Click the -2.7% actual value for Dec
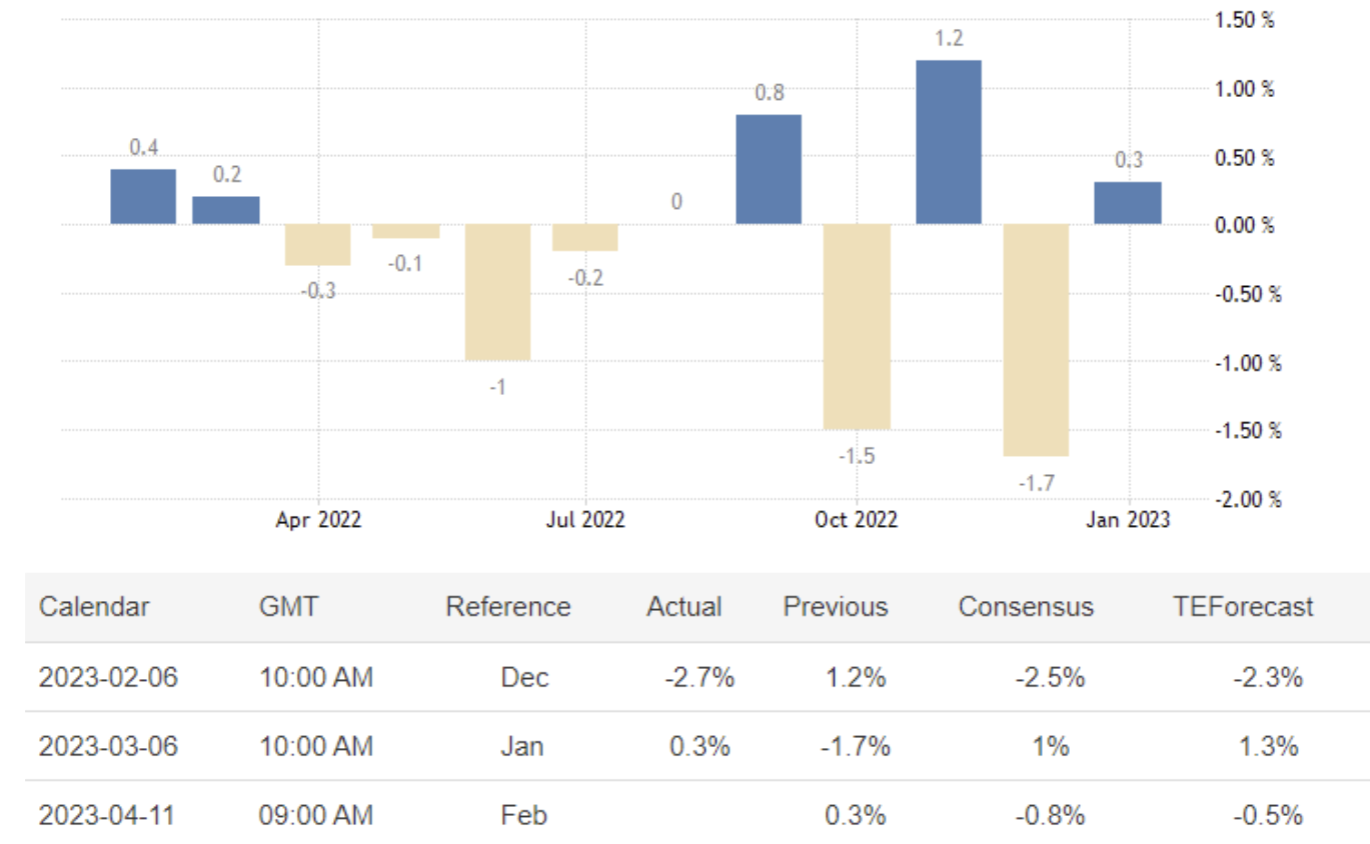1370x844 pixels. (699, 678)
